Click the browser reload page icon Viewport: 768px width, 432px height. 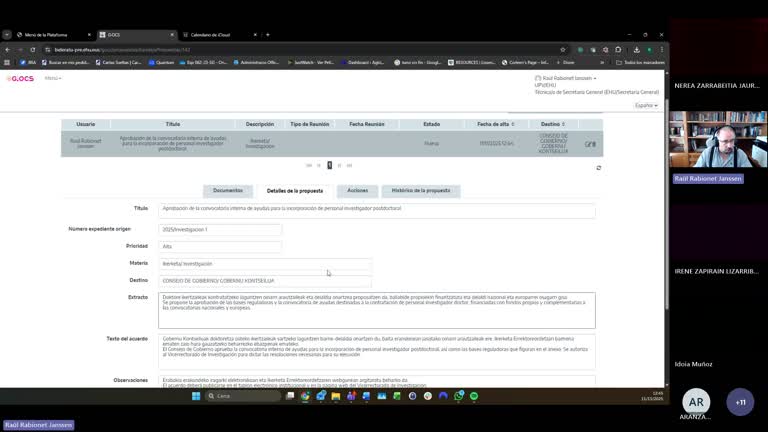click(x=33, y=49)
